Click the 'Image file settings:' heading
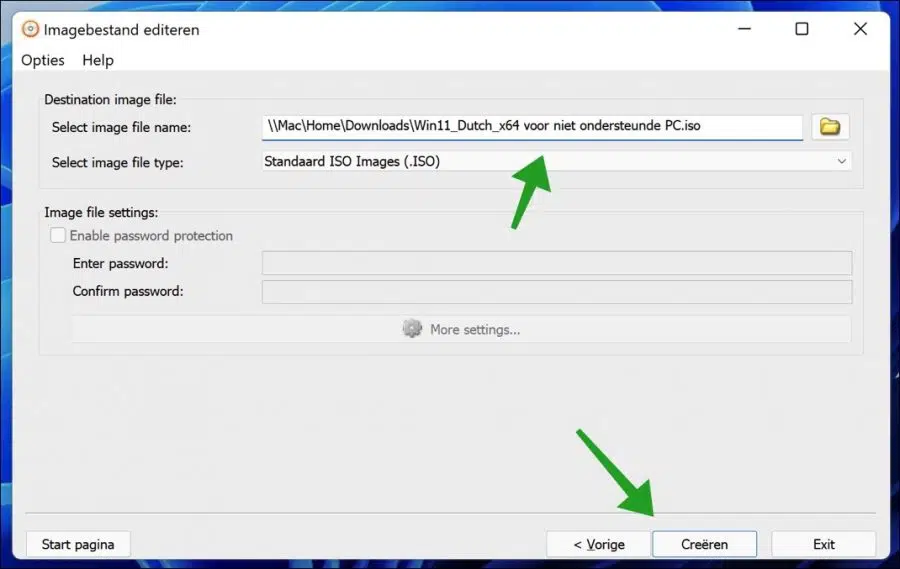 tap(101, 212)
